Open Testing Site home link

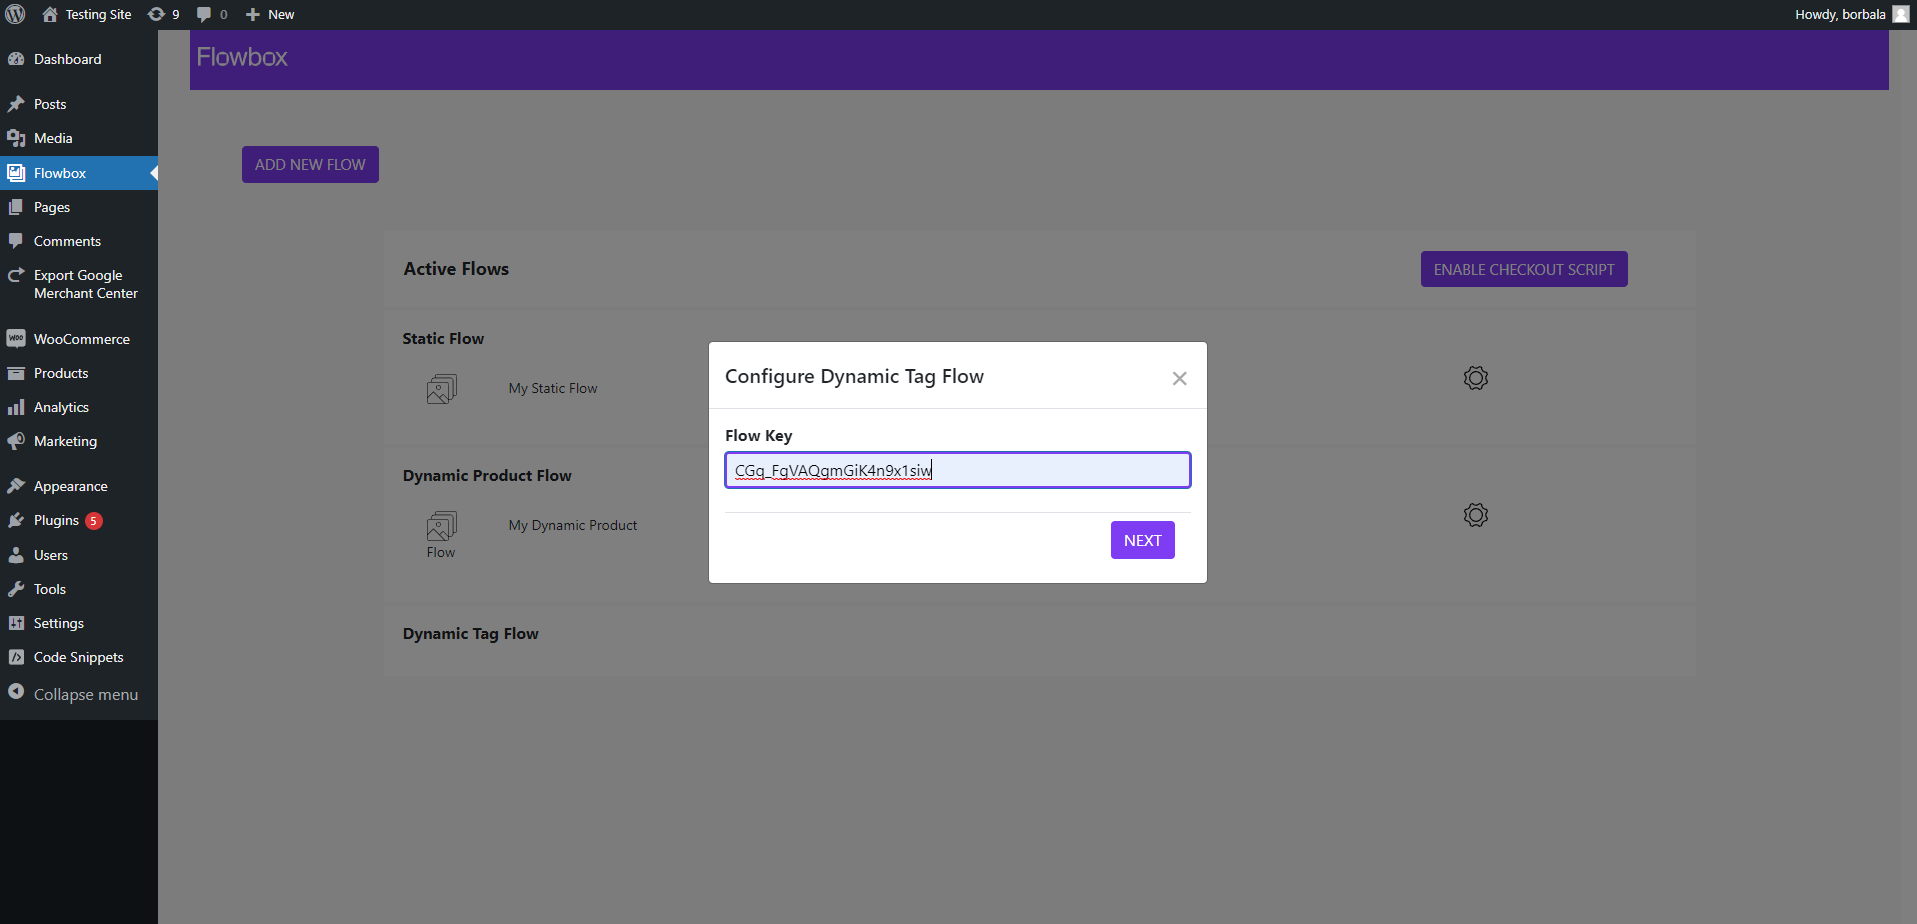[87, 14]
